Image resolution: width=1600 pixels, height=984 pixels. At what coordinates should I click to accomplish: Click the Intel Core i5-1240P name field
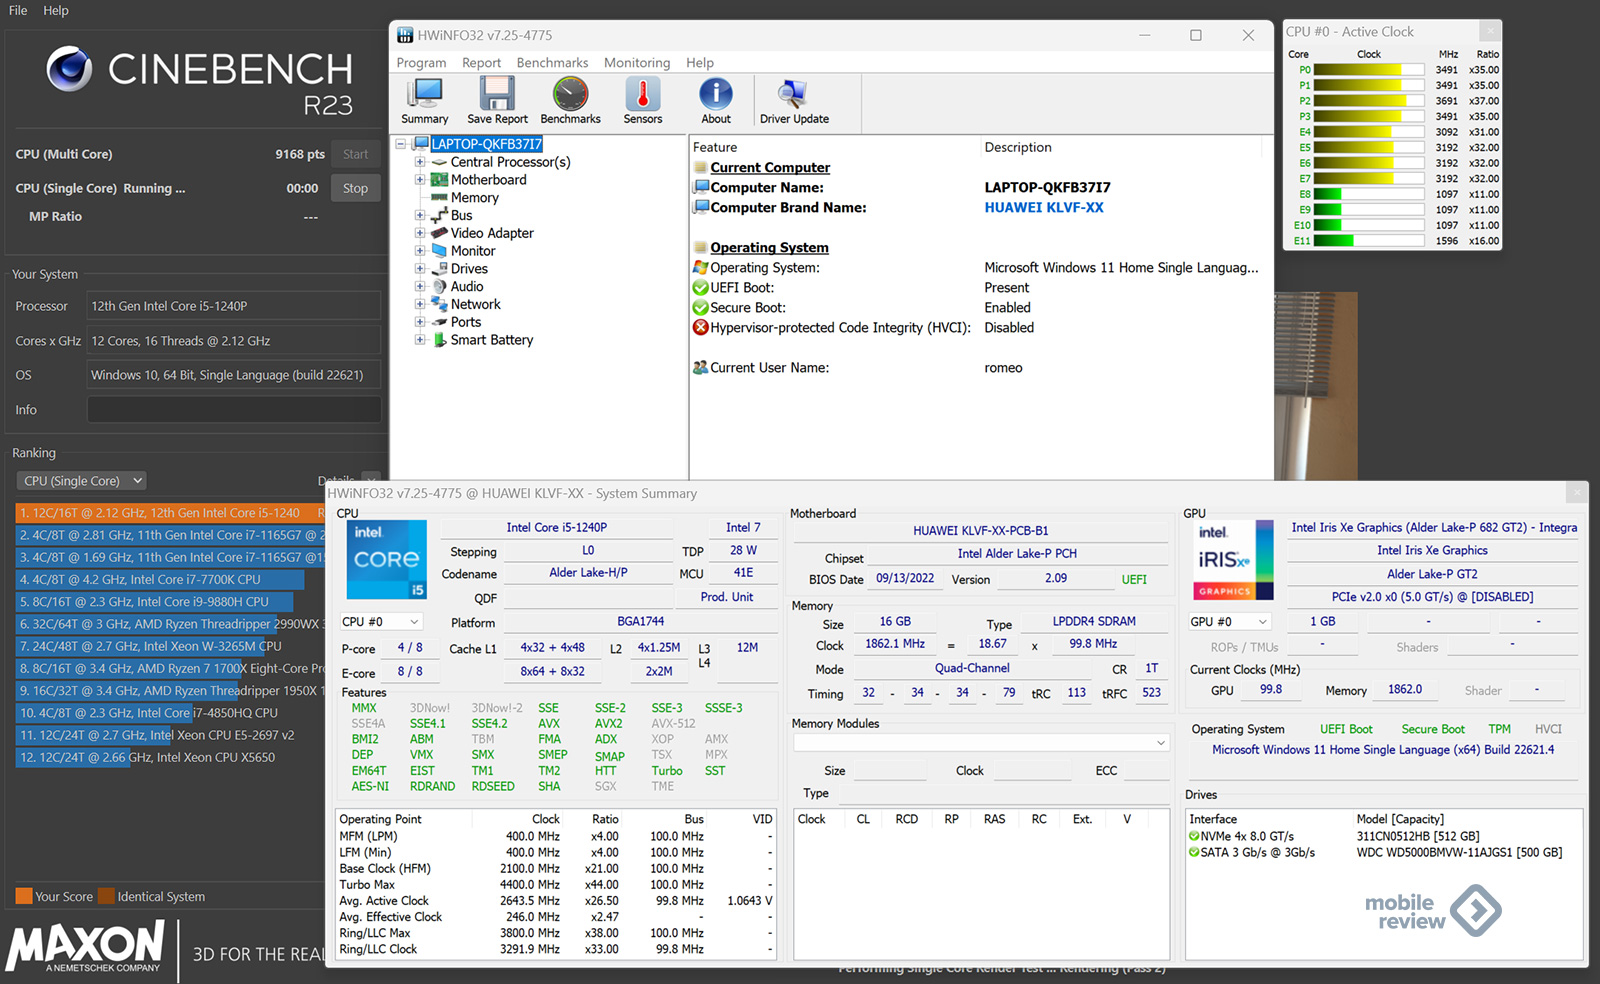556,527
